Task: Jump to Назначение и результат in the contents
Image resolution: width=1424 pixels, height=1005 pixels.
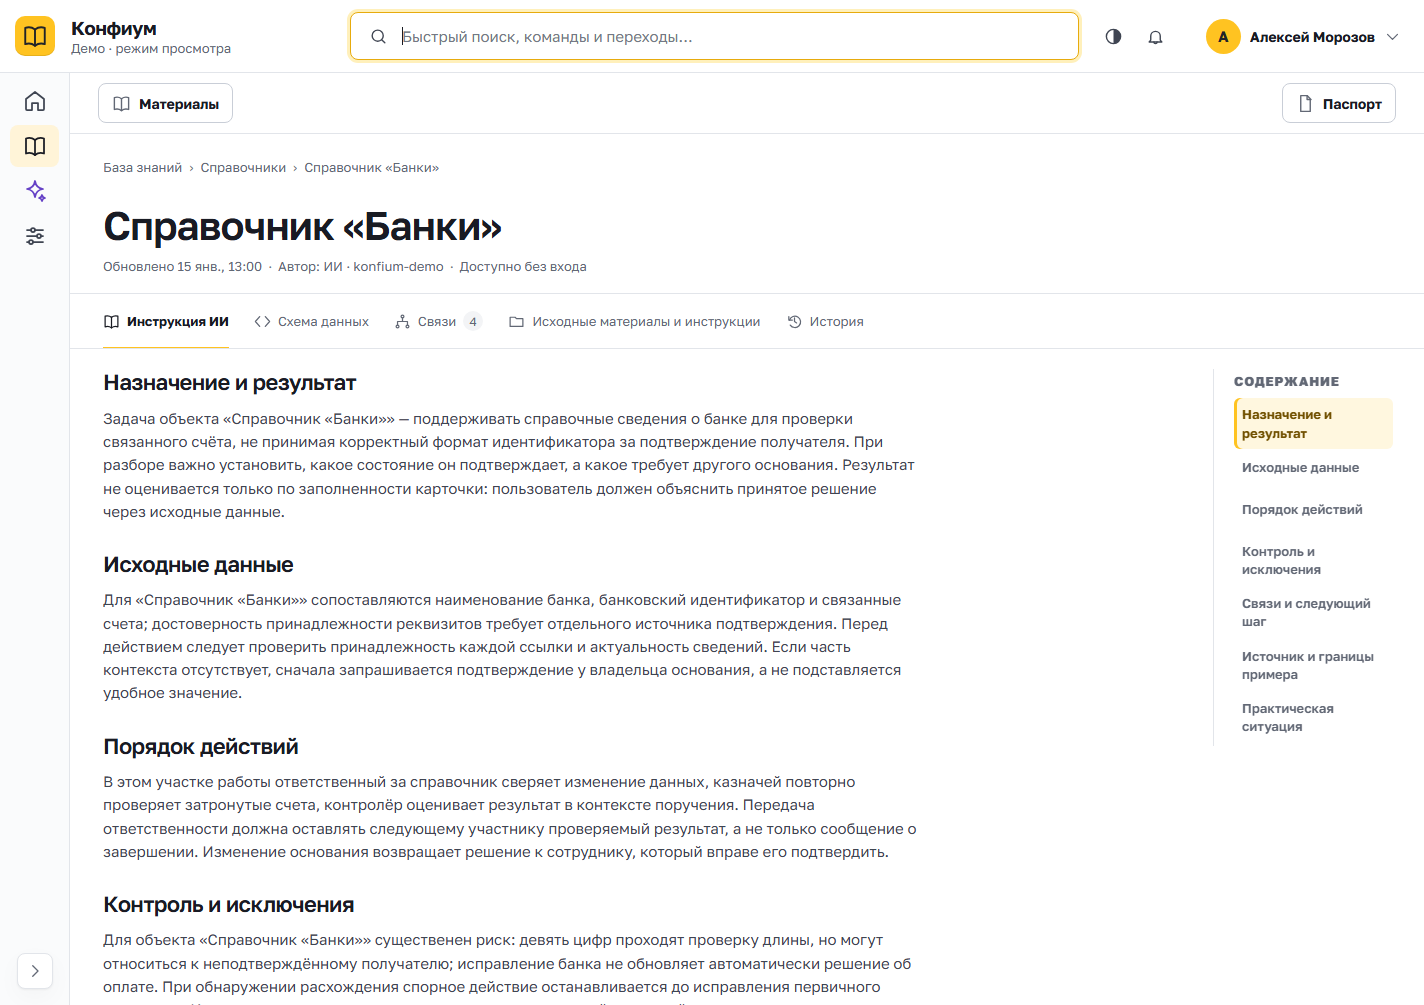Action: pyautogui.click(x=1313, y=424)
